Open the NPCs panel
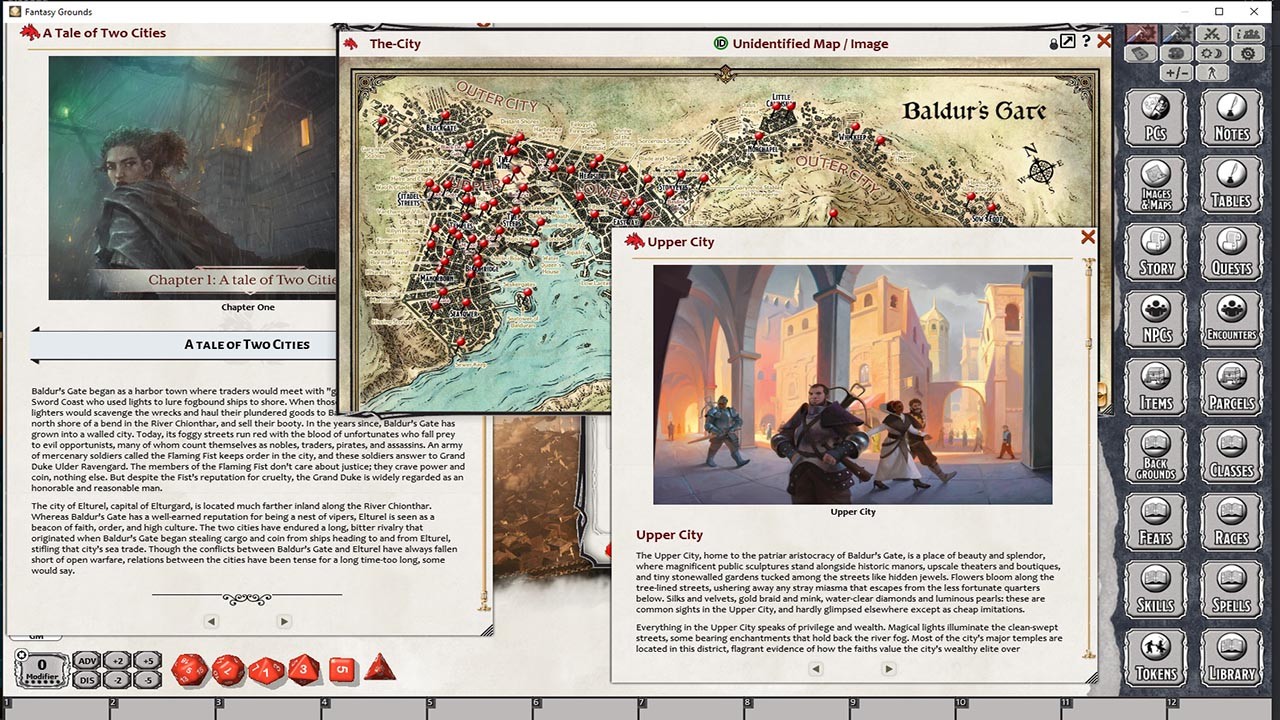Image resolution: width=1280 pixels, height=720 pixels. [x=1155, y=320]
